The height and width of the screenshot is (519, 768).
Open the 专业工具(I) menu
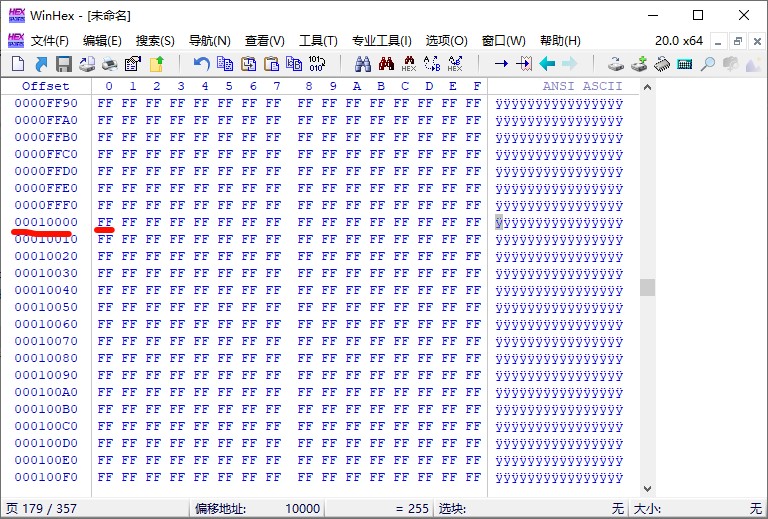tap(382, 41)
